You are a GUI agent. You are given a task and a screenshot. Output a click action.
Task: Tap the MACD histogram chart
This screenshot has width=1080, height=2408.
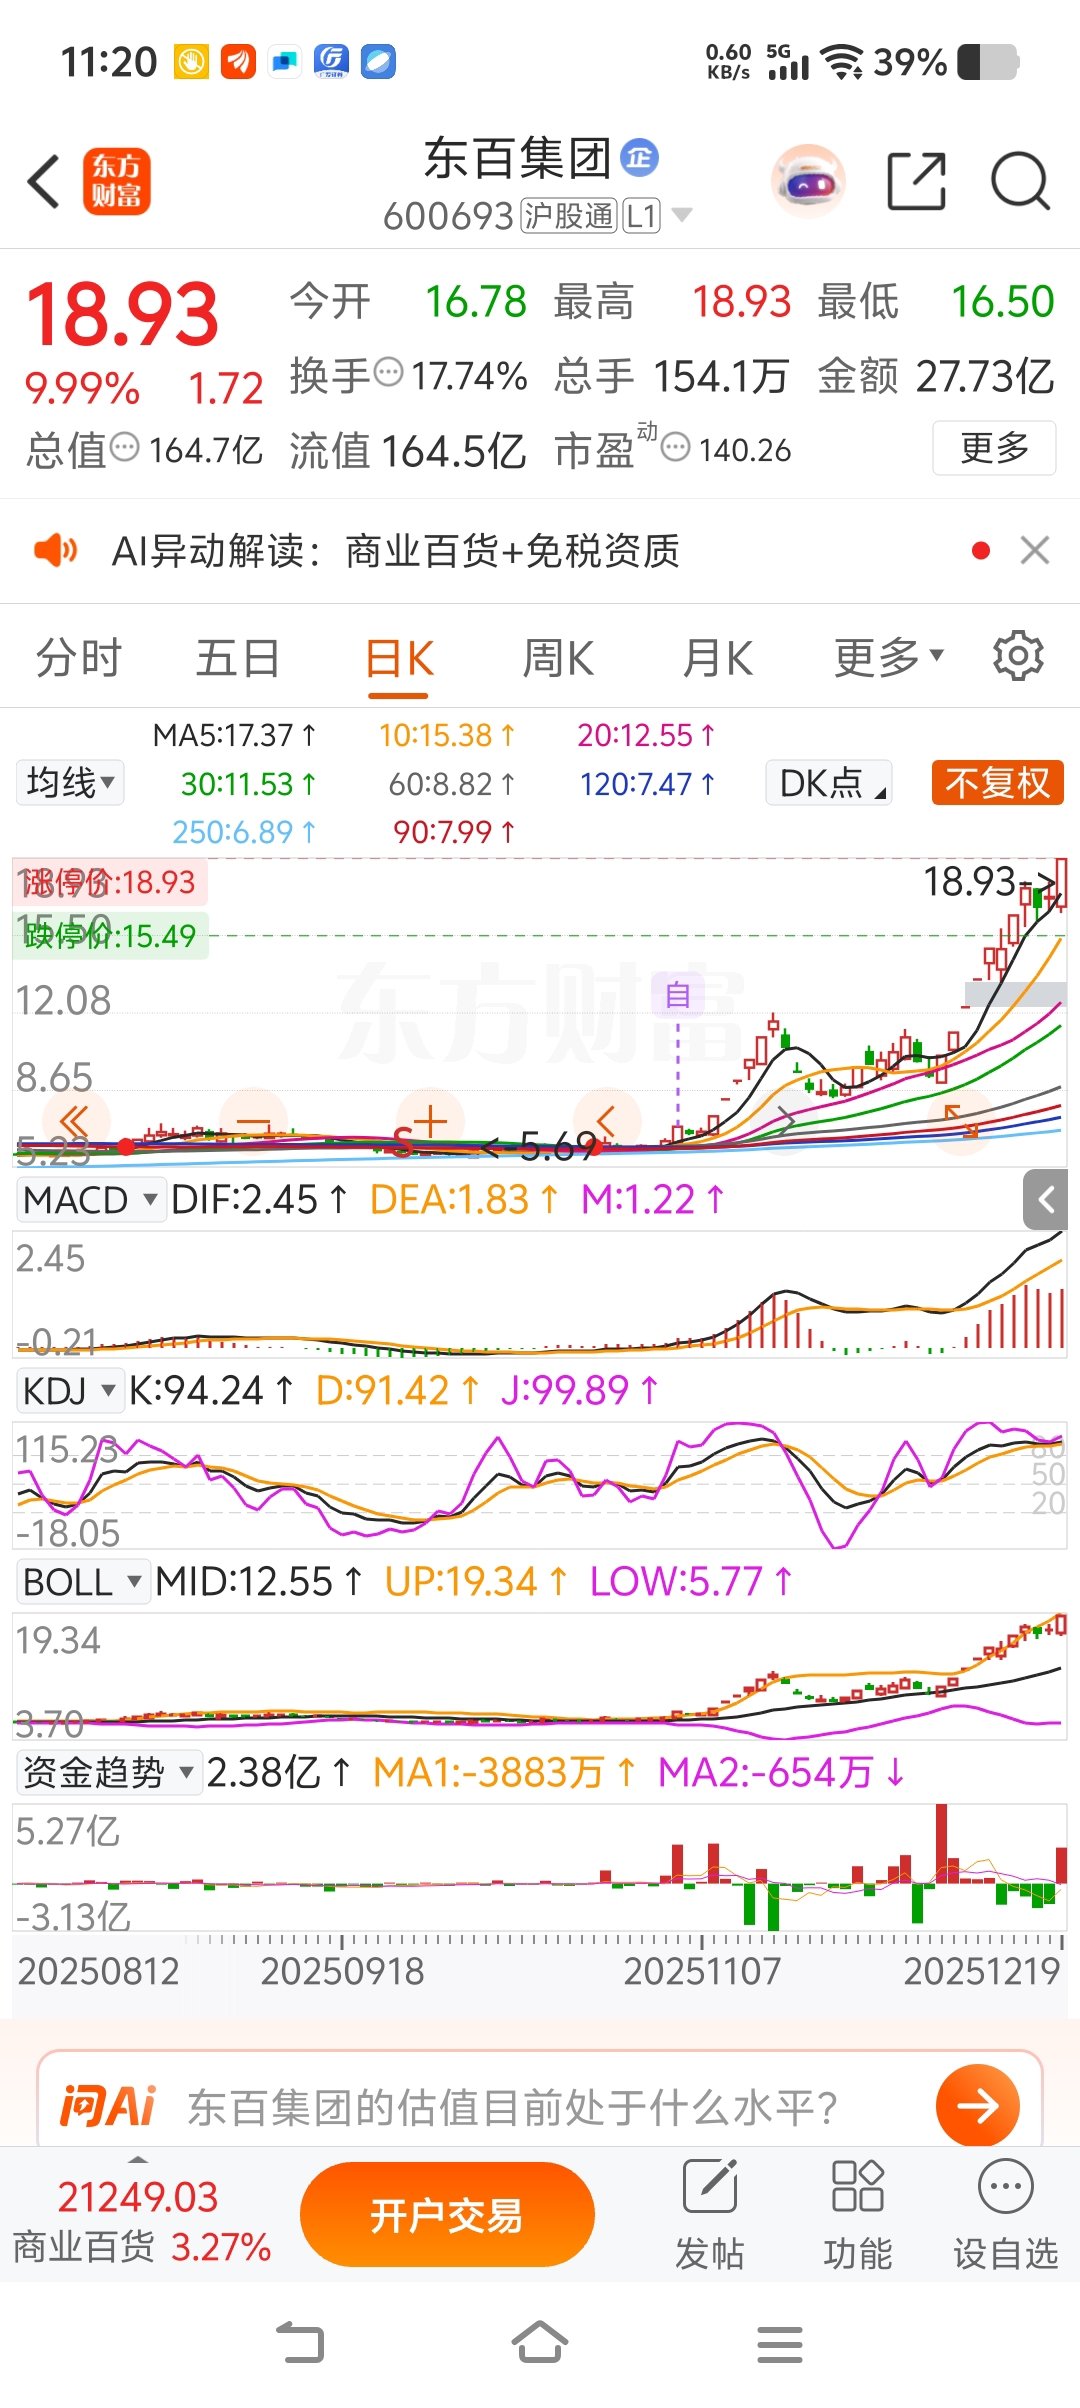click(540, 1293)
